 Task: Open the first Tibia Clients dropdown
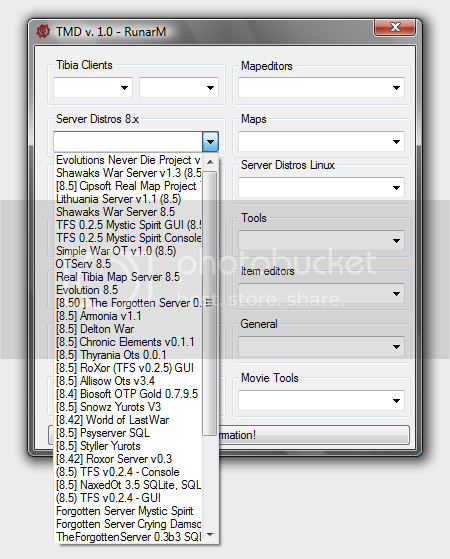93,87
